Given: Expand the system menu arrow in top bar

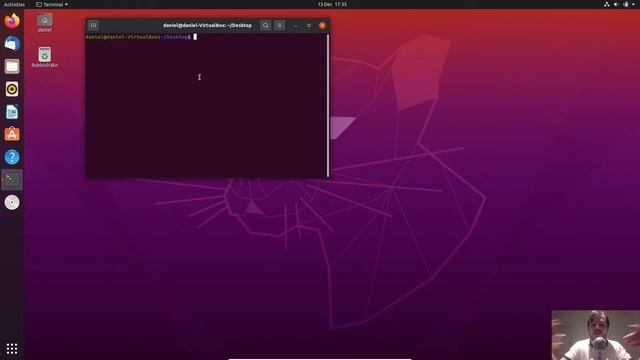Looking at the screenshot, I should tap(634, 4).
